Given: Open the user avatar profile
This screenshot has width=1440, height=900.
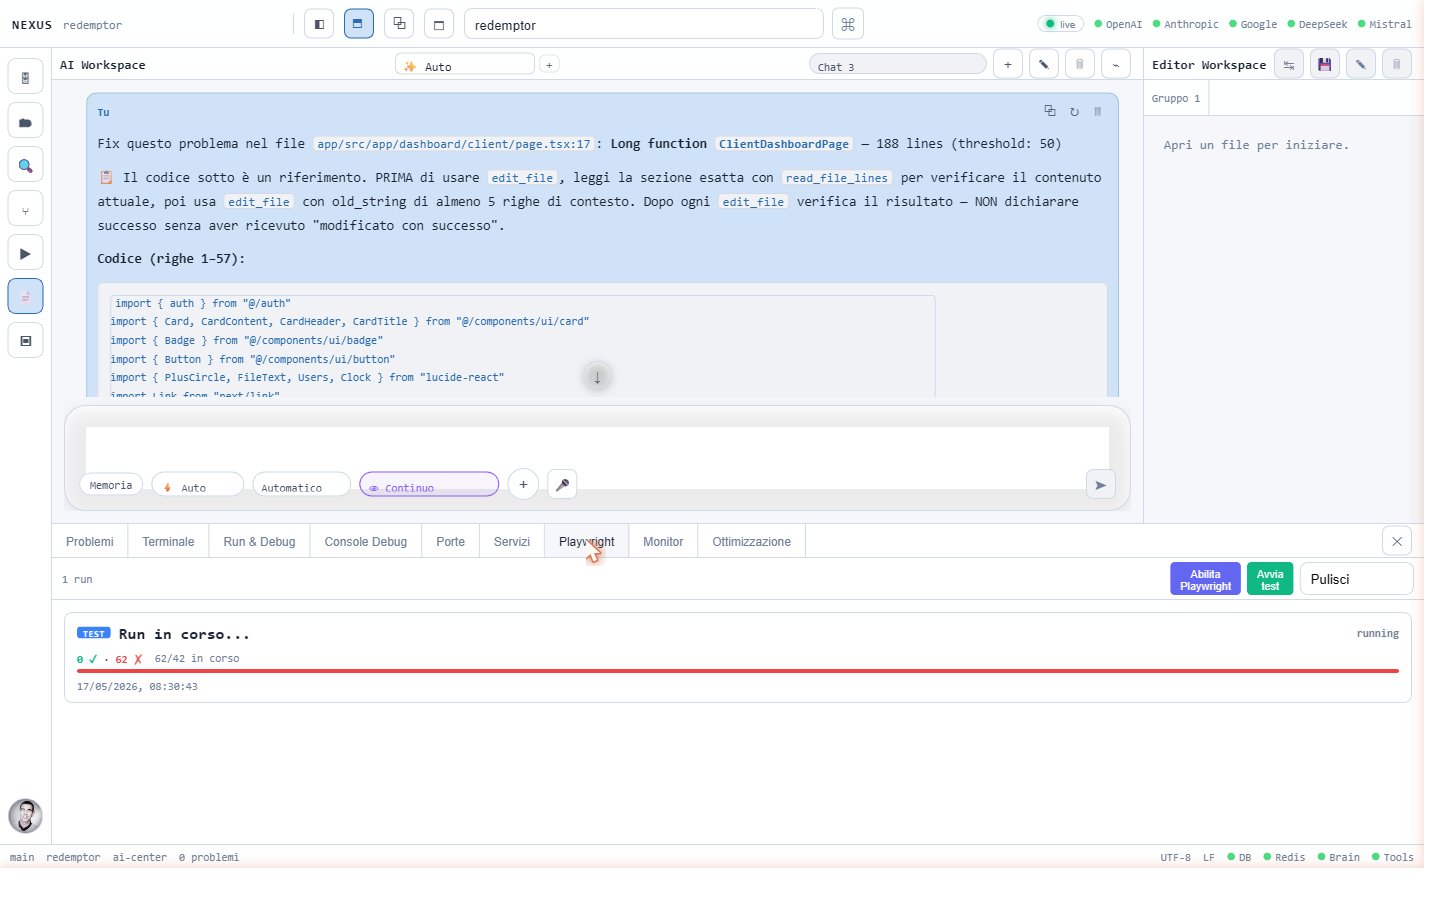Looking at the screenshot, I should tap(25, 816).
